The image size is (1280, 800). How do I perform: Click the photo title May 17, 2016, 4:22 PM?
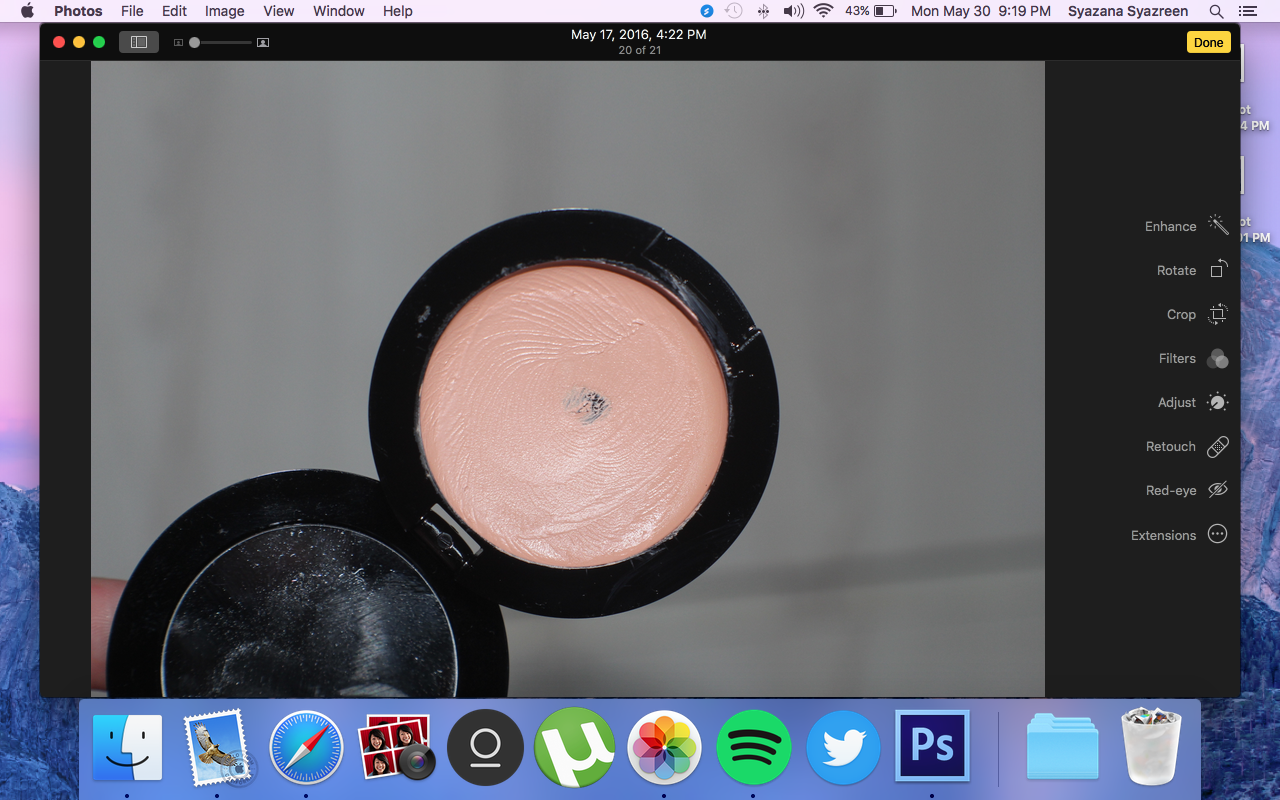[x=639, y=34]
